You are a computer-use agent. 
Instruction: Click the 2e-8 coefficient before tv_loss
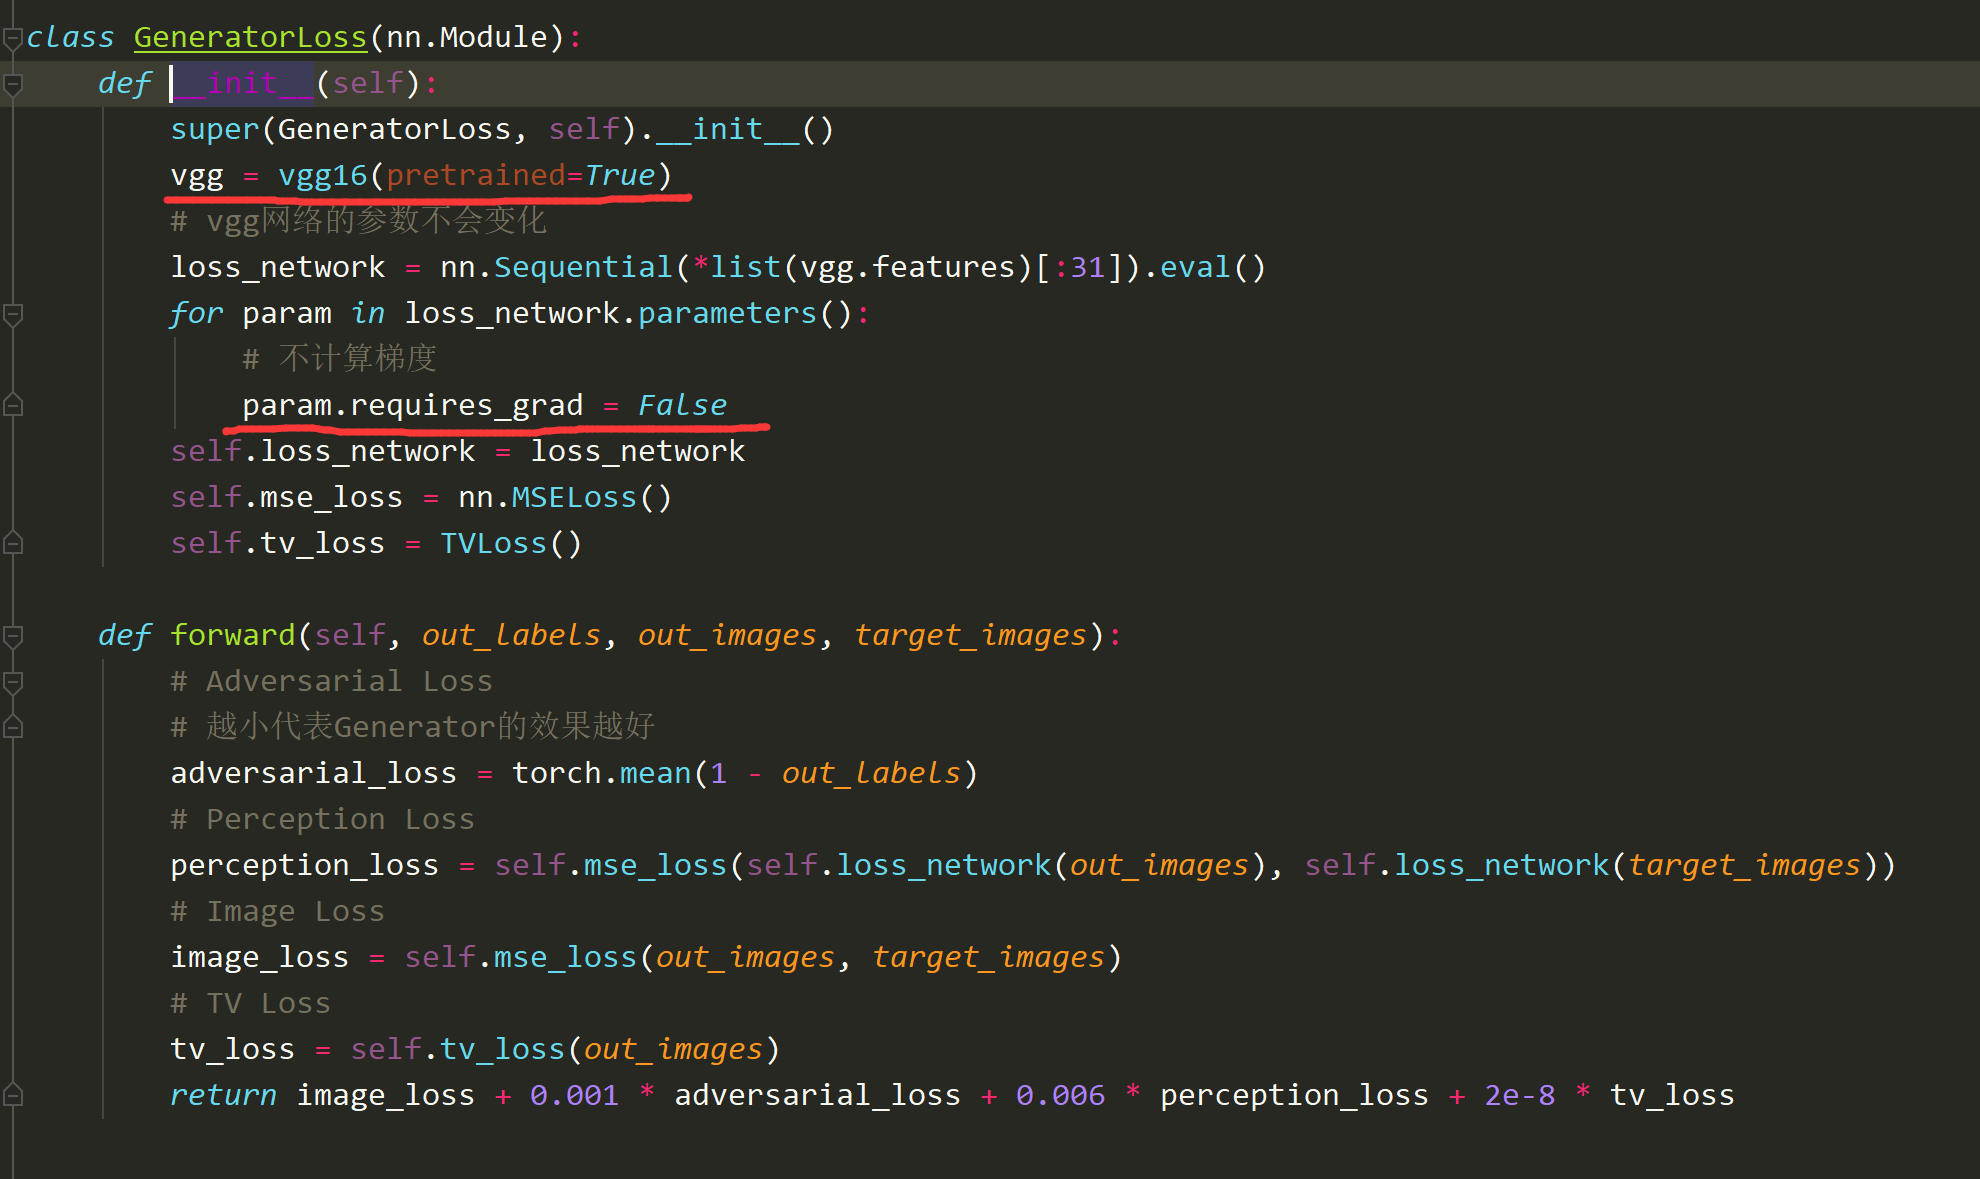(1519, 1095)
